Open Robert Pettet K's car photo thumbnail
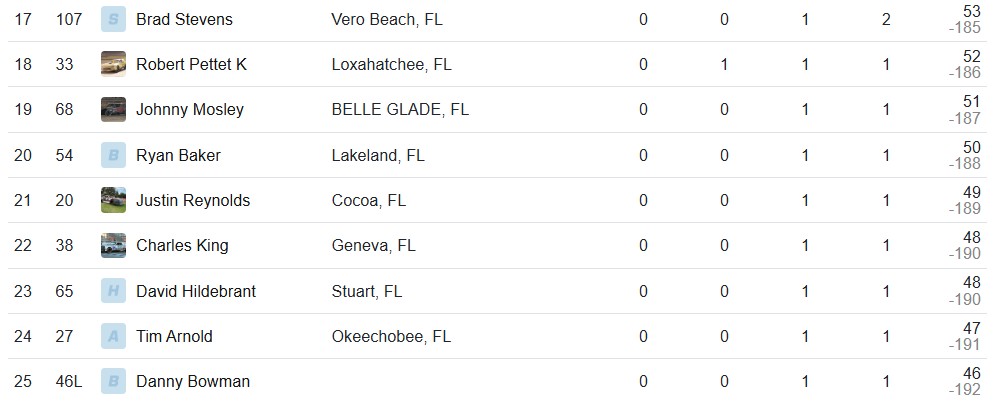 [113, 64]
